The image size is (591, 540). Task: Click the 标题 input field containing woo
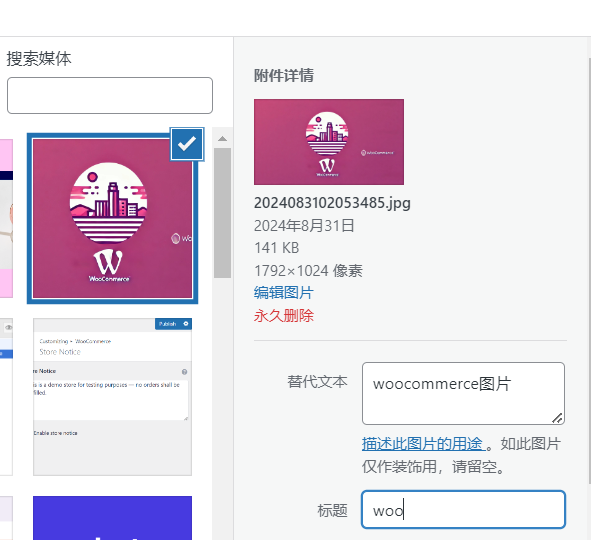tap(463, 509)
